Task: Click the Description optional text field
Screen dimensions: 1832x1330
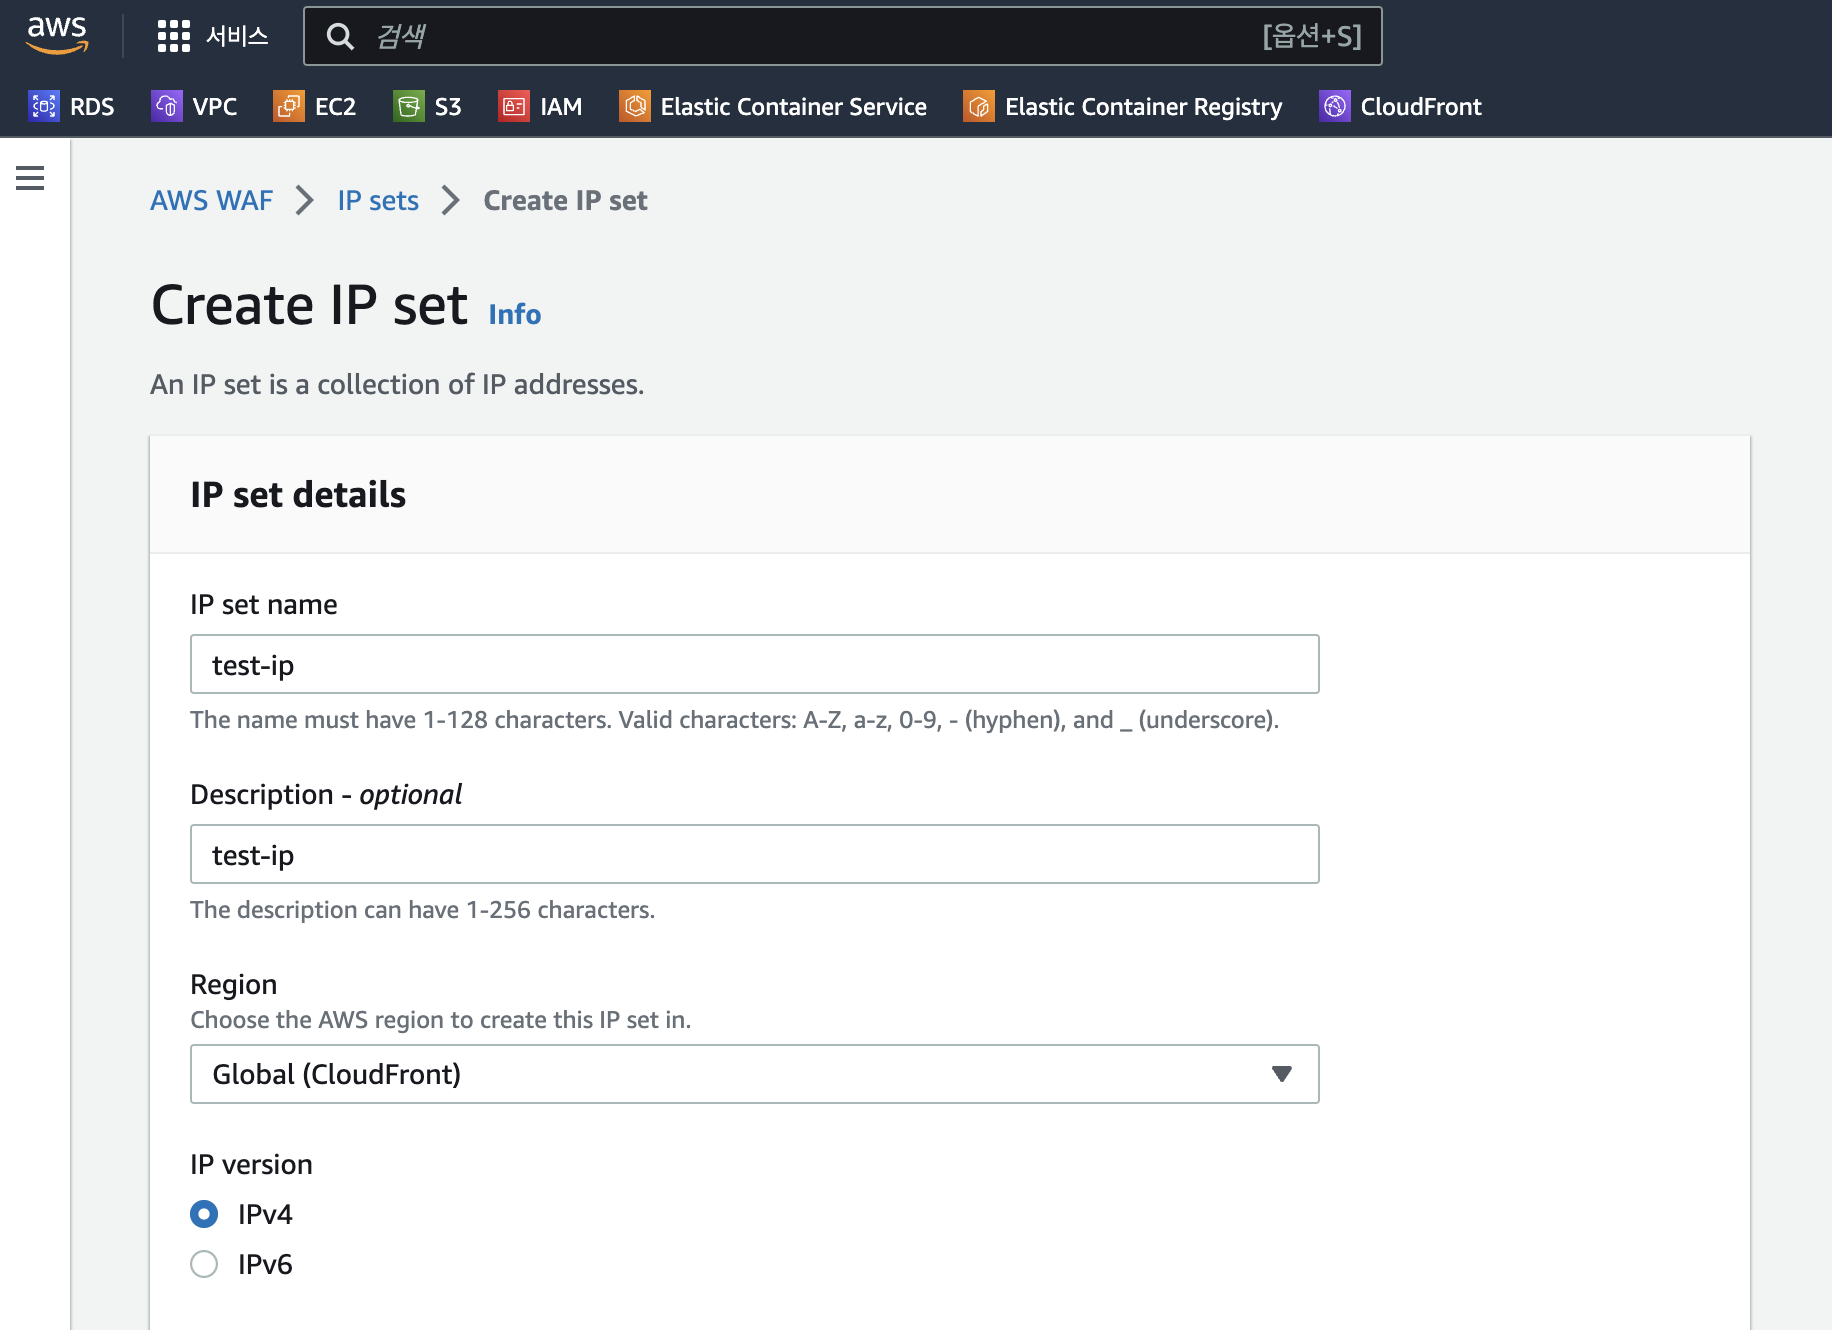Action: coord(755,854)
